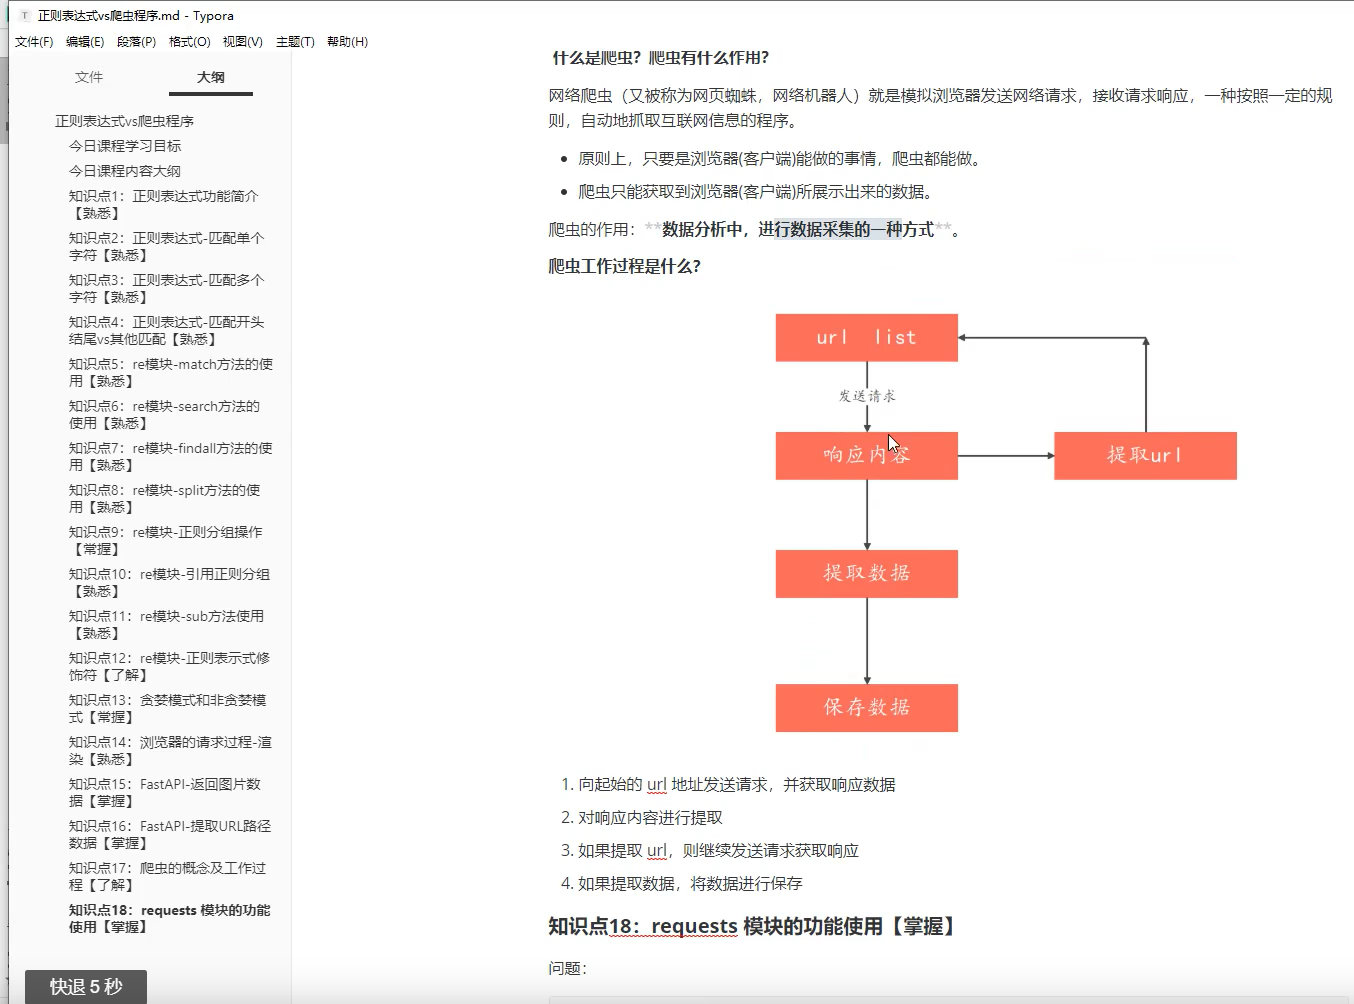
Task: Open the 帮助(H) menu
Action: pyautogui.click(x=347, y=41)
